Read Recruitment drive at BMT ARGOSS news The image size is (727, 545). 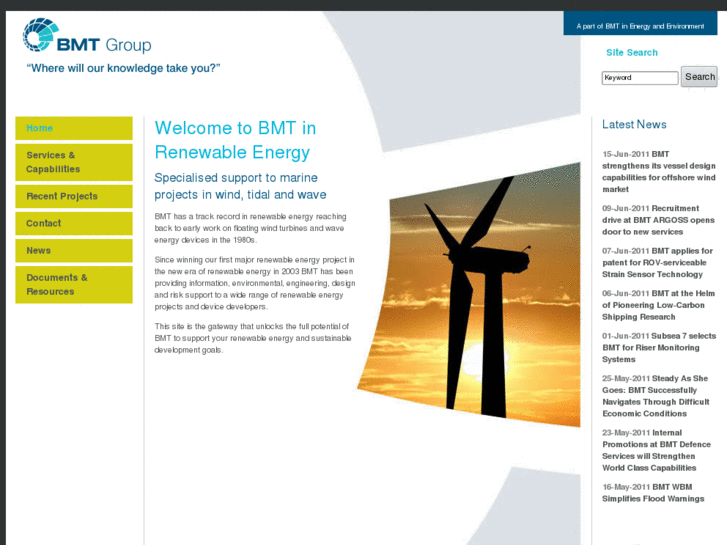[x=658, y=220]
